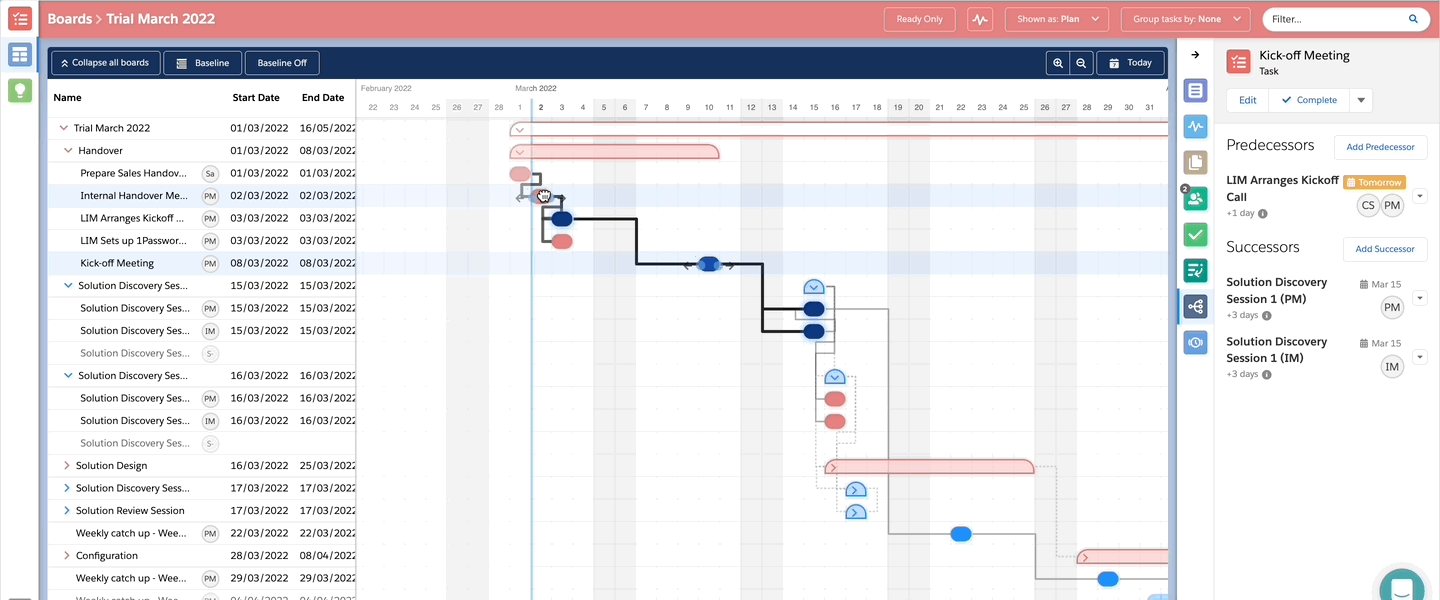This screenshot has height=600, width=1440.
Task: Click the zoom in magnifier on Gantt toolbar
Action: [1058, 63]
